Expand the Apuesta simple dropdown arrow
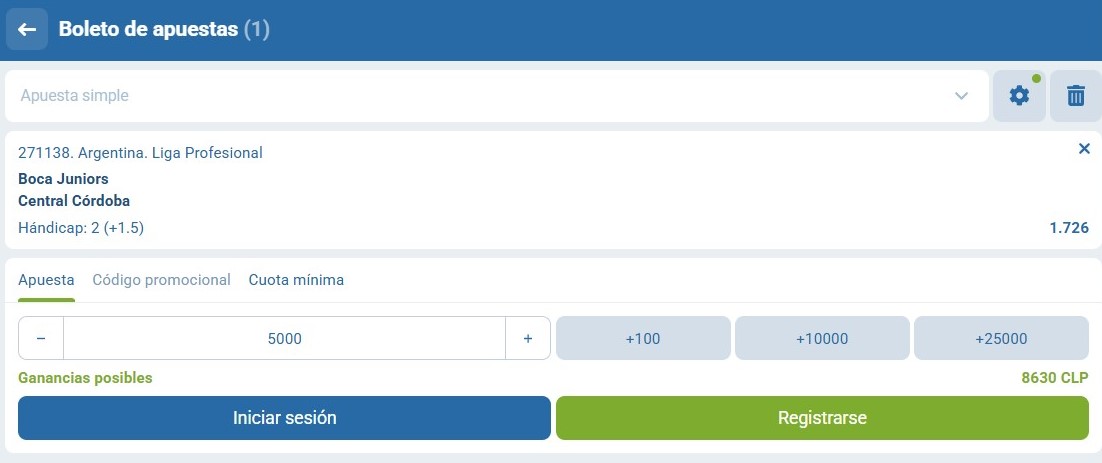This screenshot has height=463, width=1102. [961, 96]
